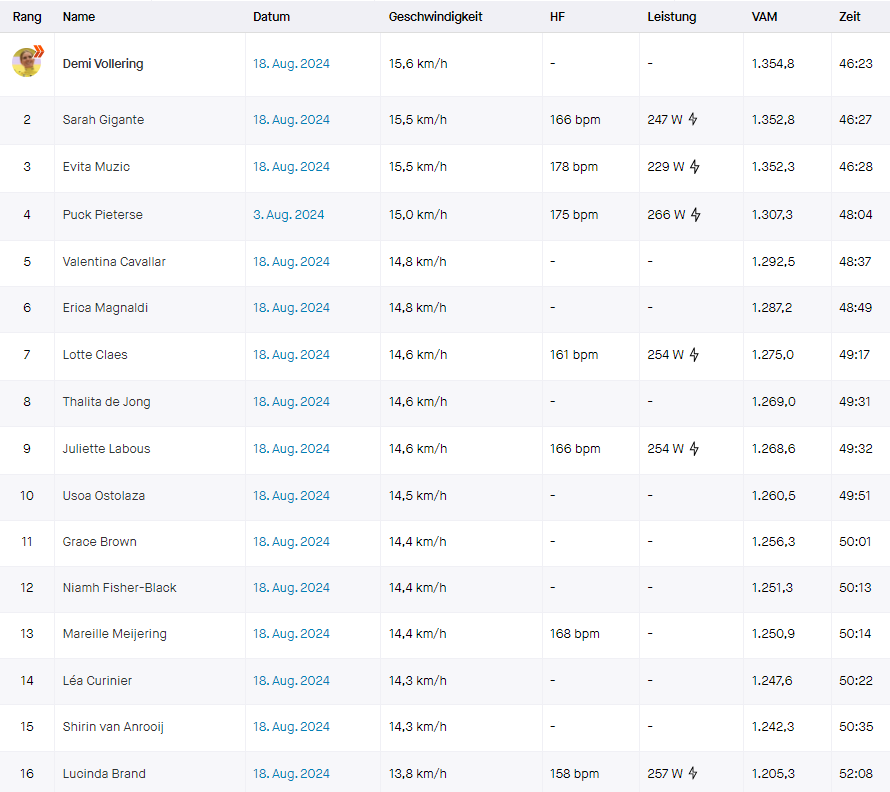This screenshot has width=890, height=792.
Task: Click the VAM column header
Action: (x=764, y=17)
